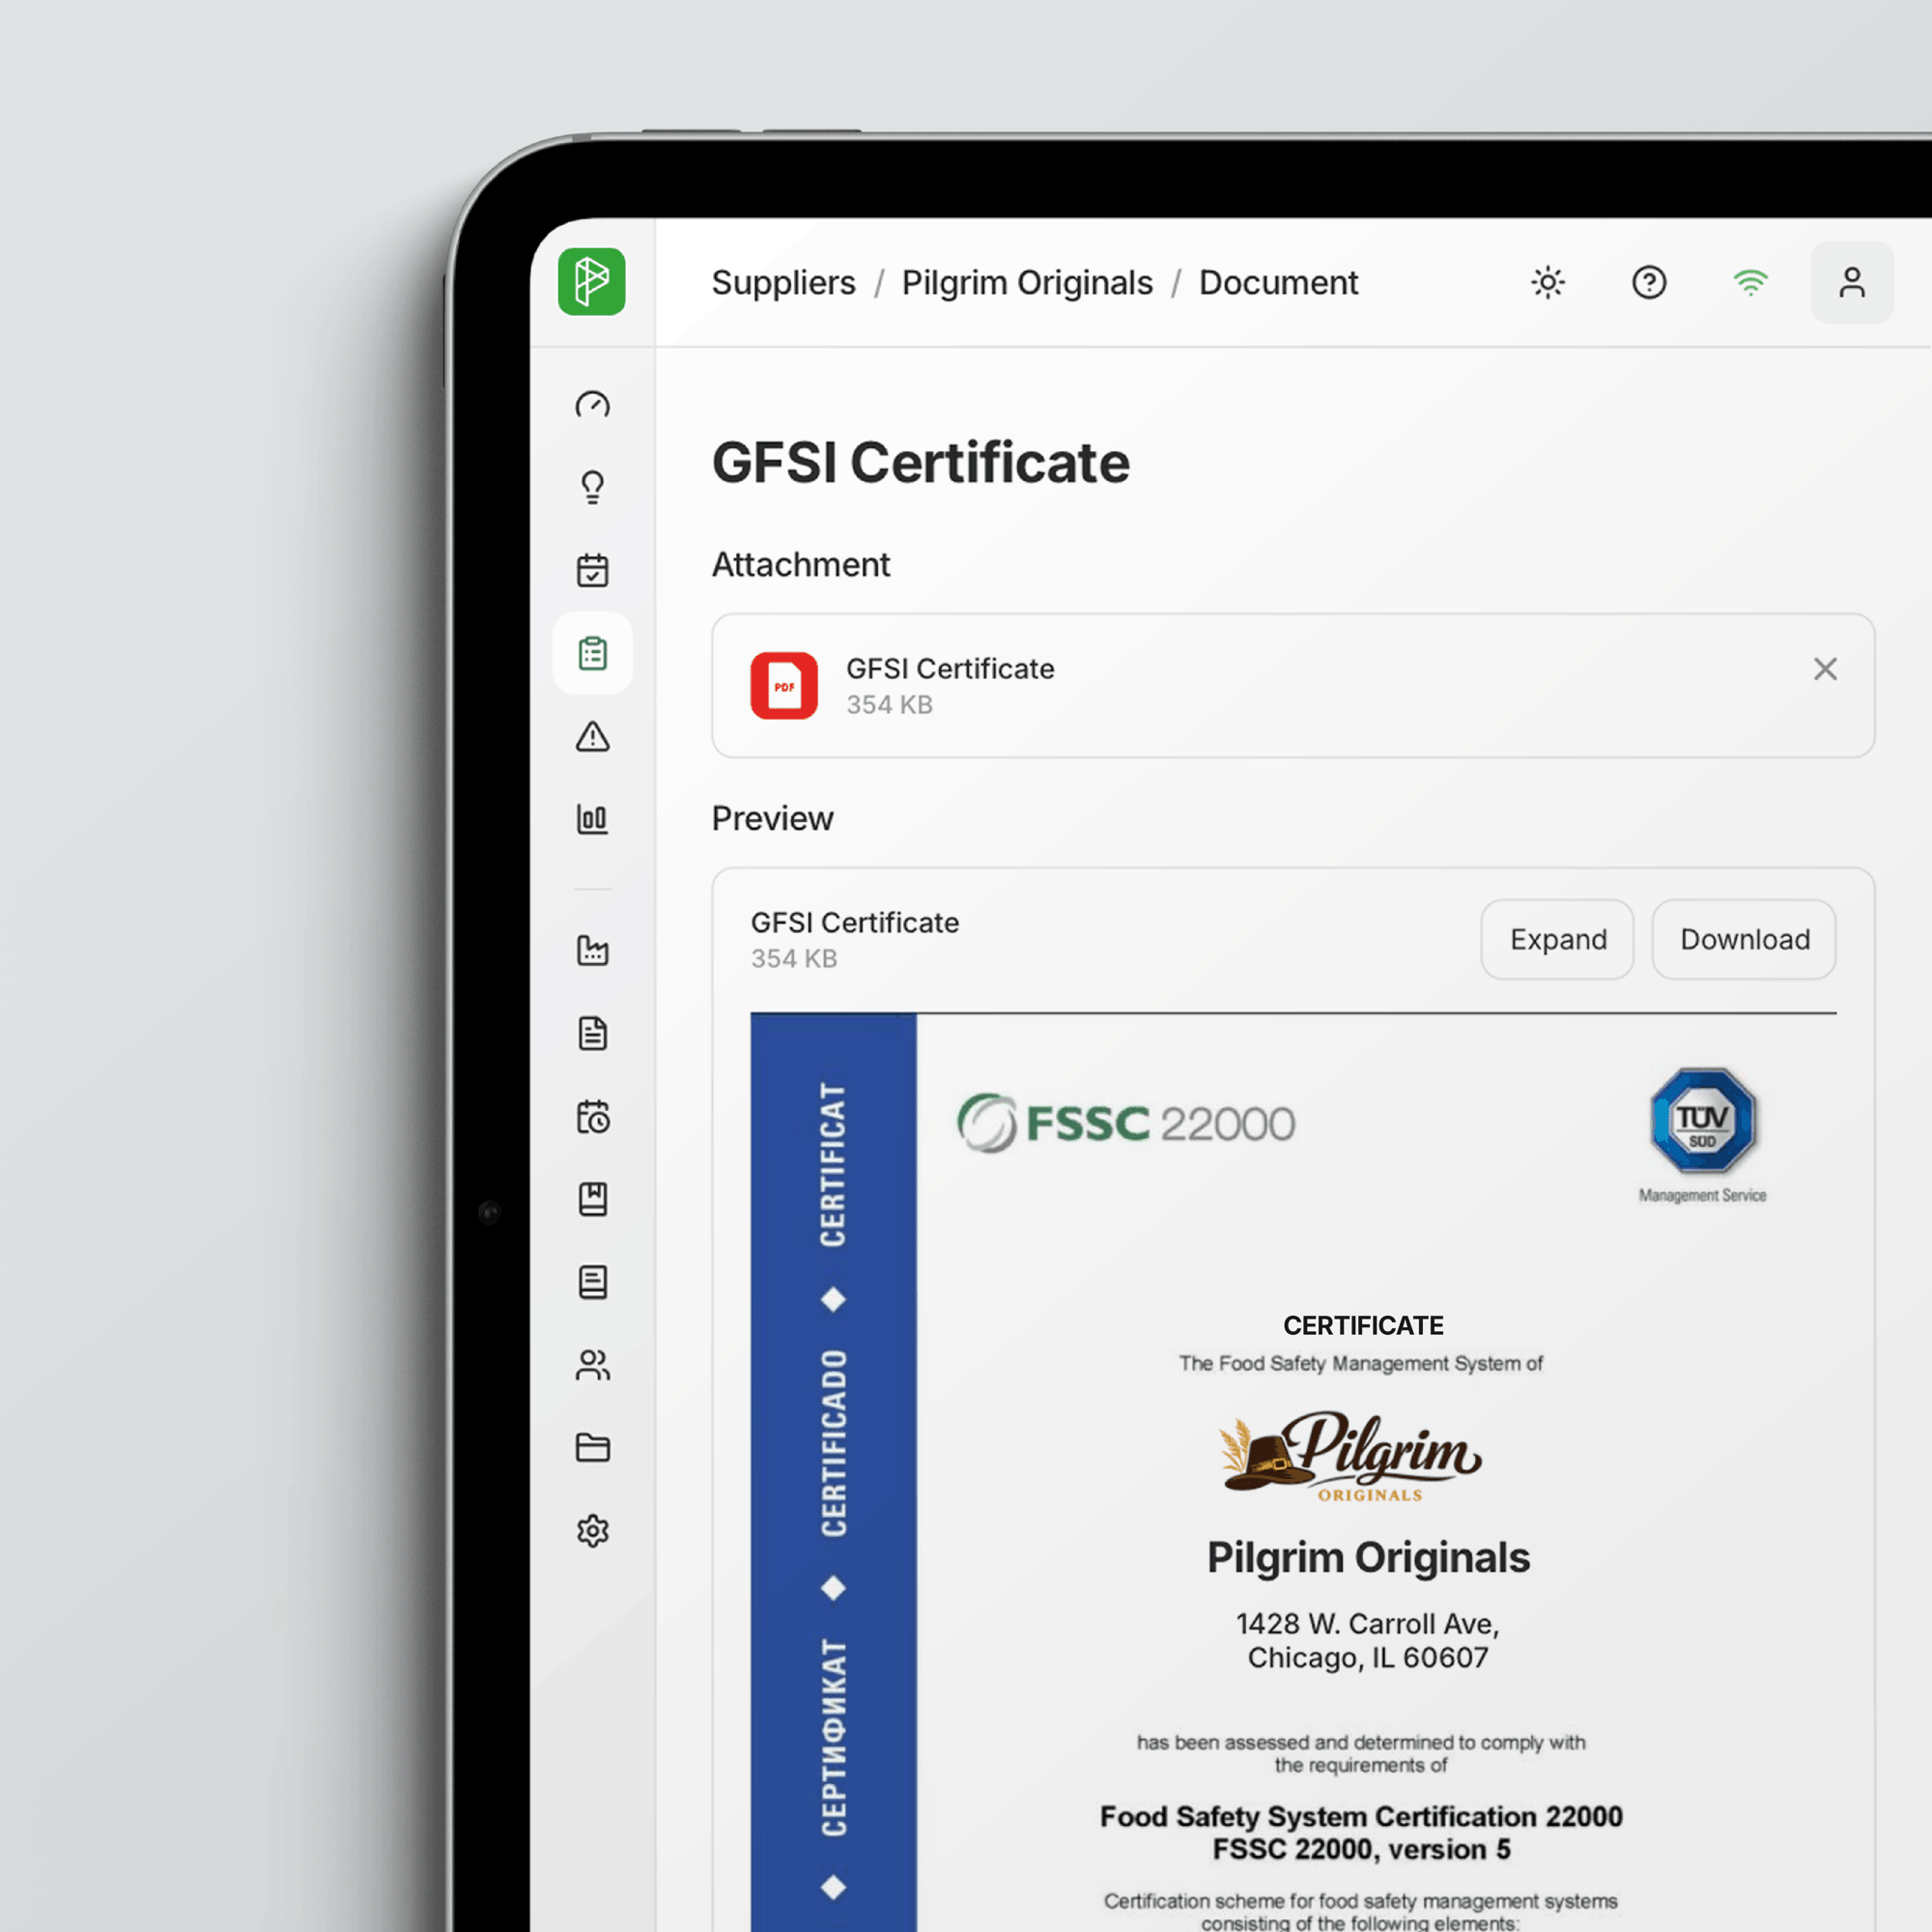Click the red PDF file icon
The image size is (1932, 1932).
[784, 686]
